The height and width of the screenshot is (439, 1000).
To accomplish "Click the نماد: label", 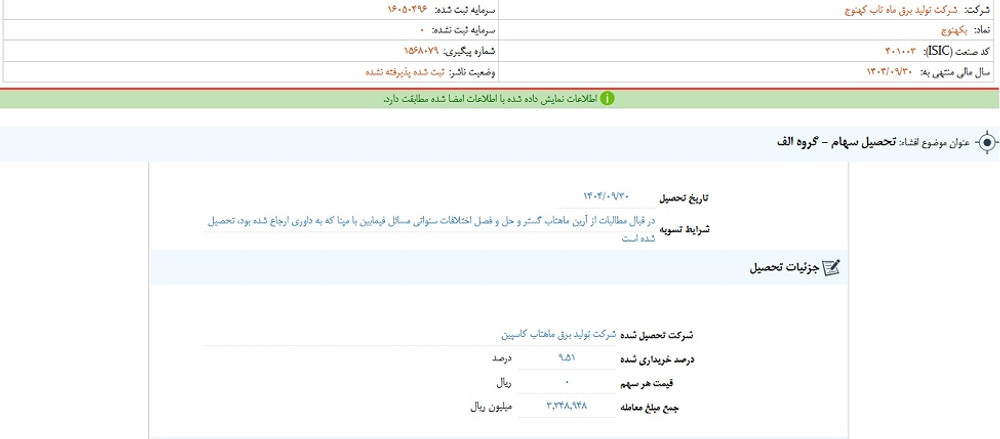I will pos(983,31).
